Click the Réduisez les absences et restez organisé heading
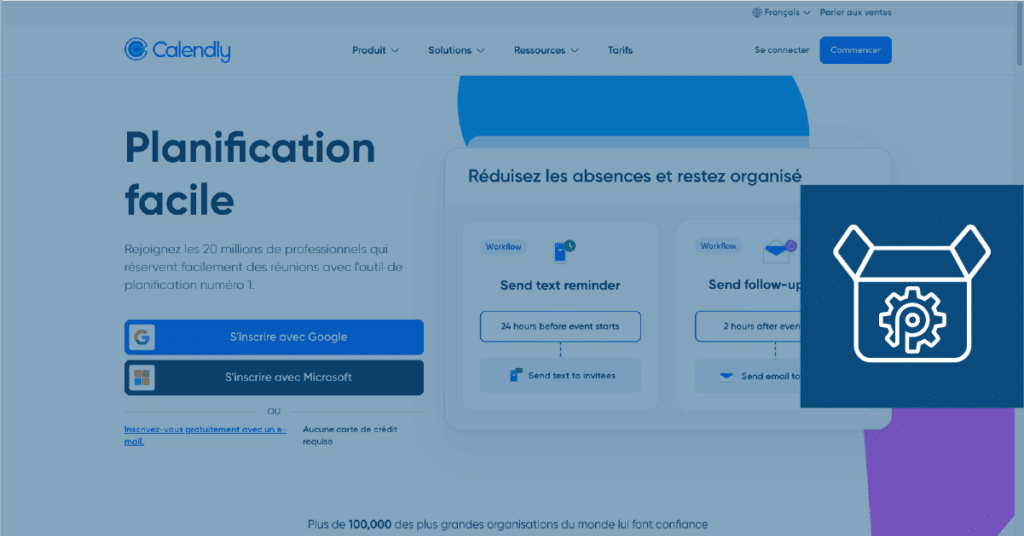Screen dimensions: 1024x536 point(635,176)
